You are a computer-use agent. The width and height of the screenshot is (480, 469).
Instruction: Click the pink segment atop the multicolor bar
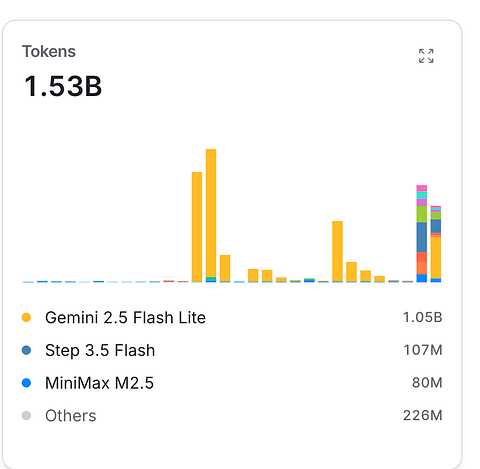(x=422, y=188)
